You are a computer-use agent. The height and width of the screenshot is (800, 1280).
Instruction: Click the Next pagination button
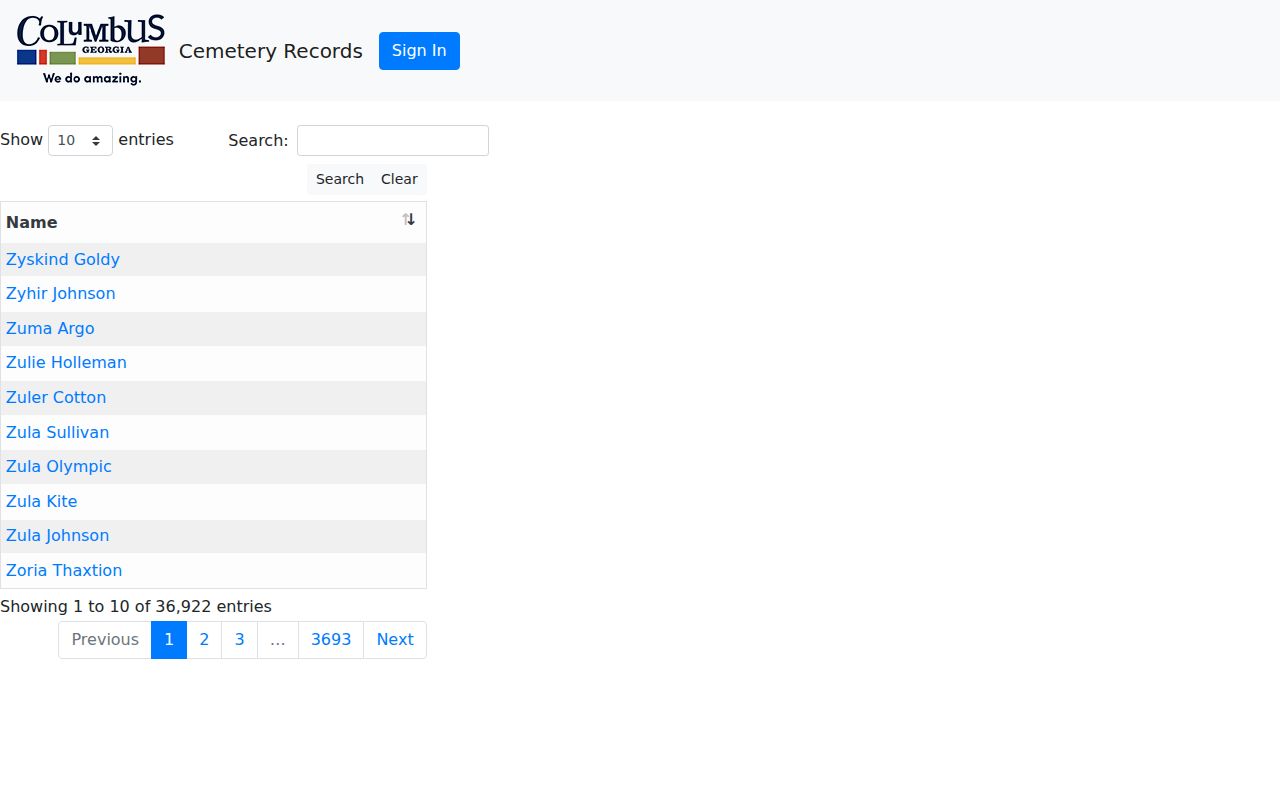(395, 640)
